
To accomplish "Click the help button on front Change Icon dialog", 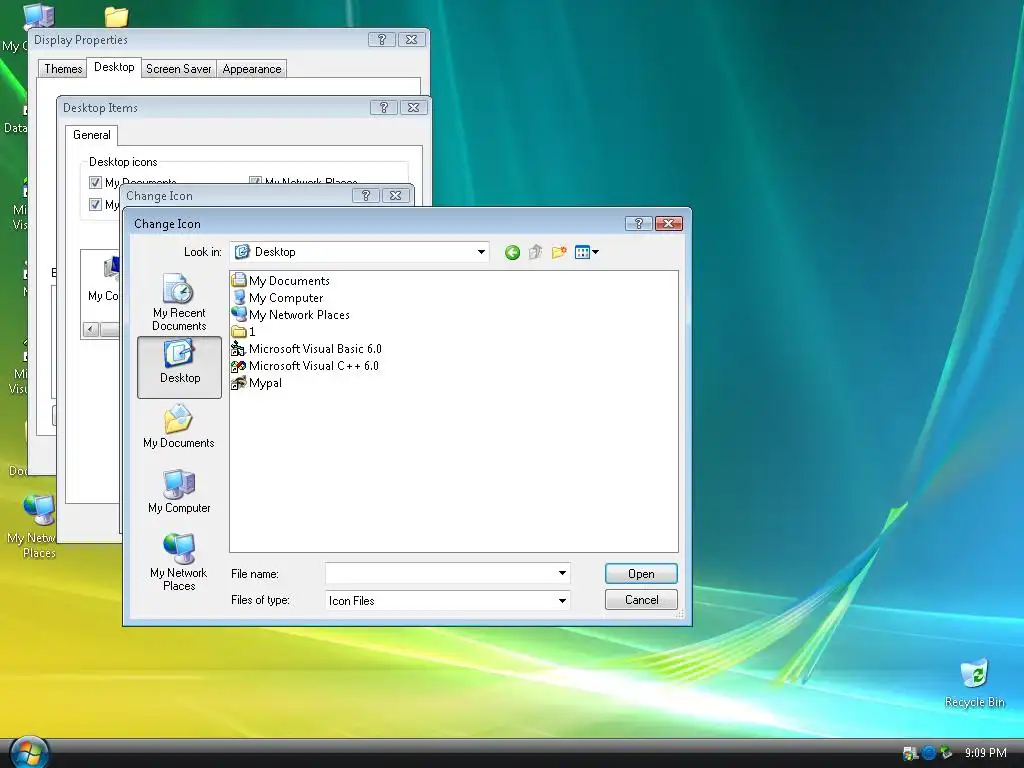I will click(x=638, y=223).
